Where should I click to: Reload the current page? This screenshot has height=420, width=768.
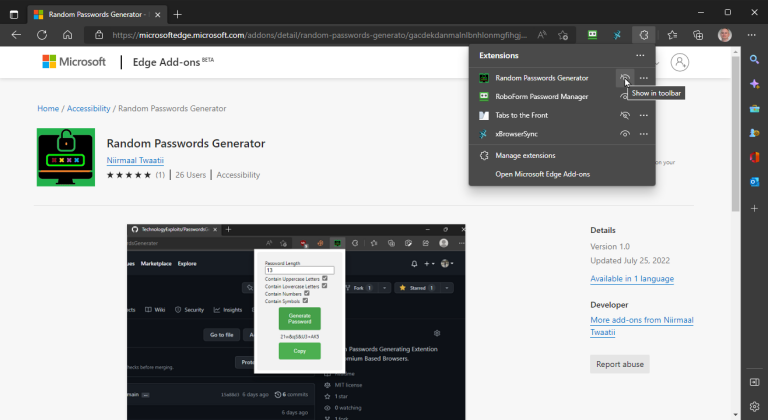coord(42,35)
